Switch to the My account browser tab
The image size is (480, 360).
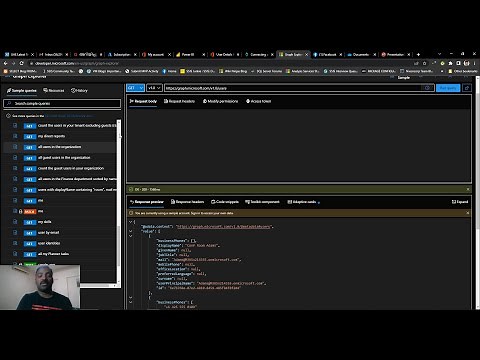tap(156, 54)
